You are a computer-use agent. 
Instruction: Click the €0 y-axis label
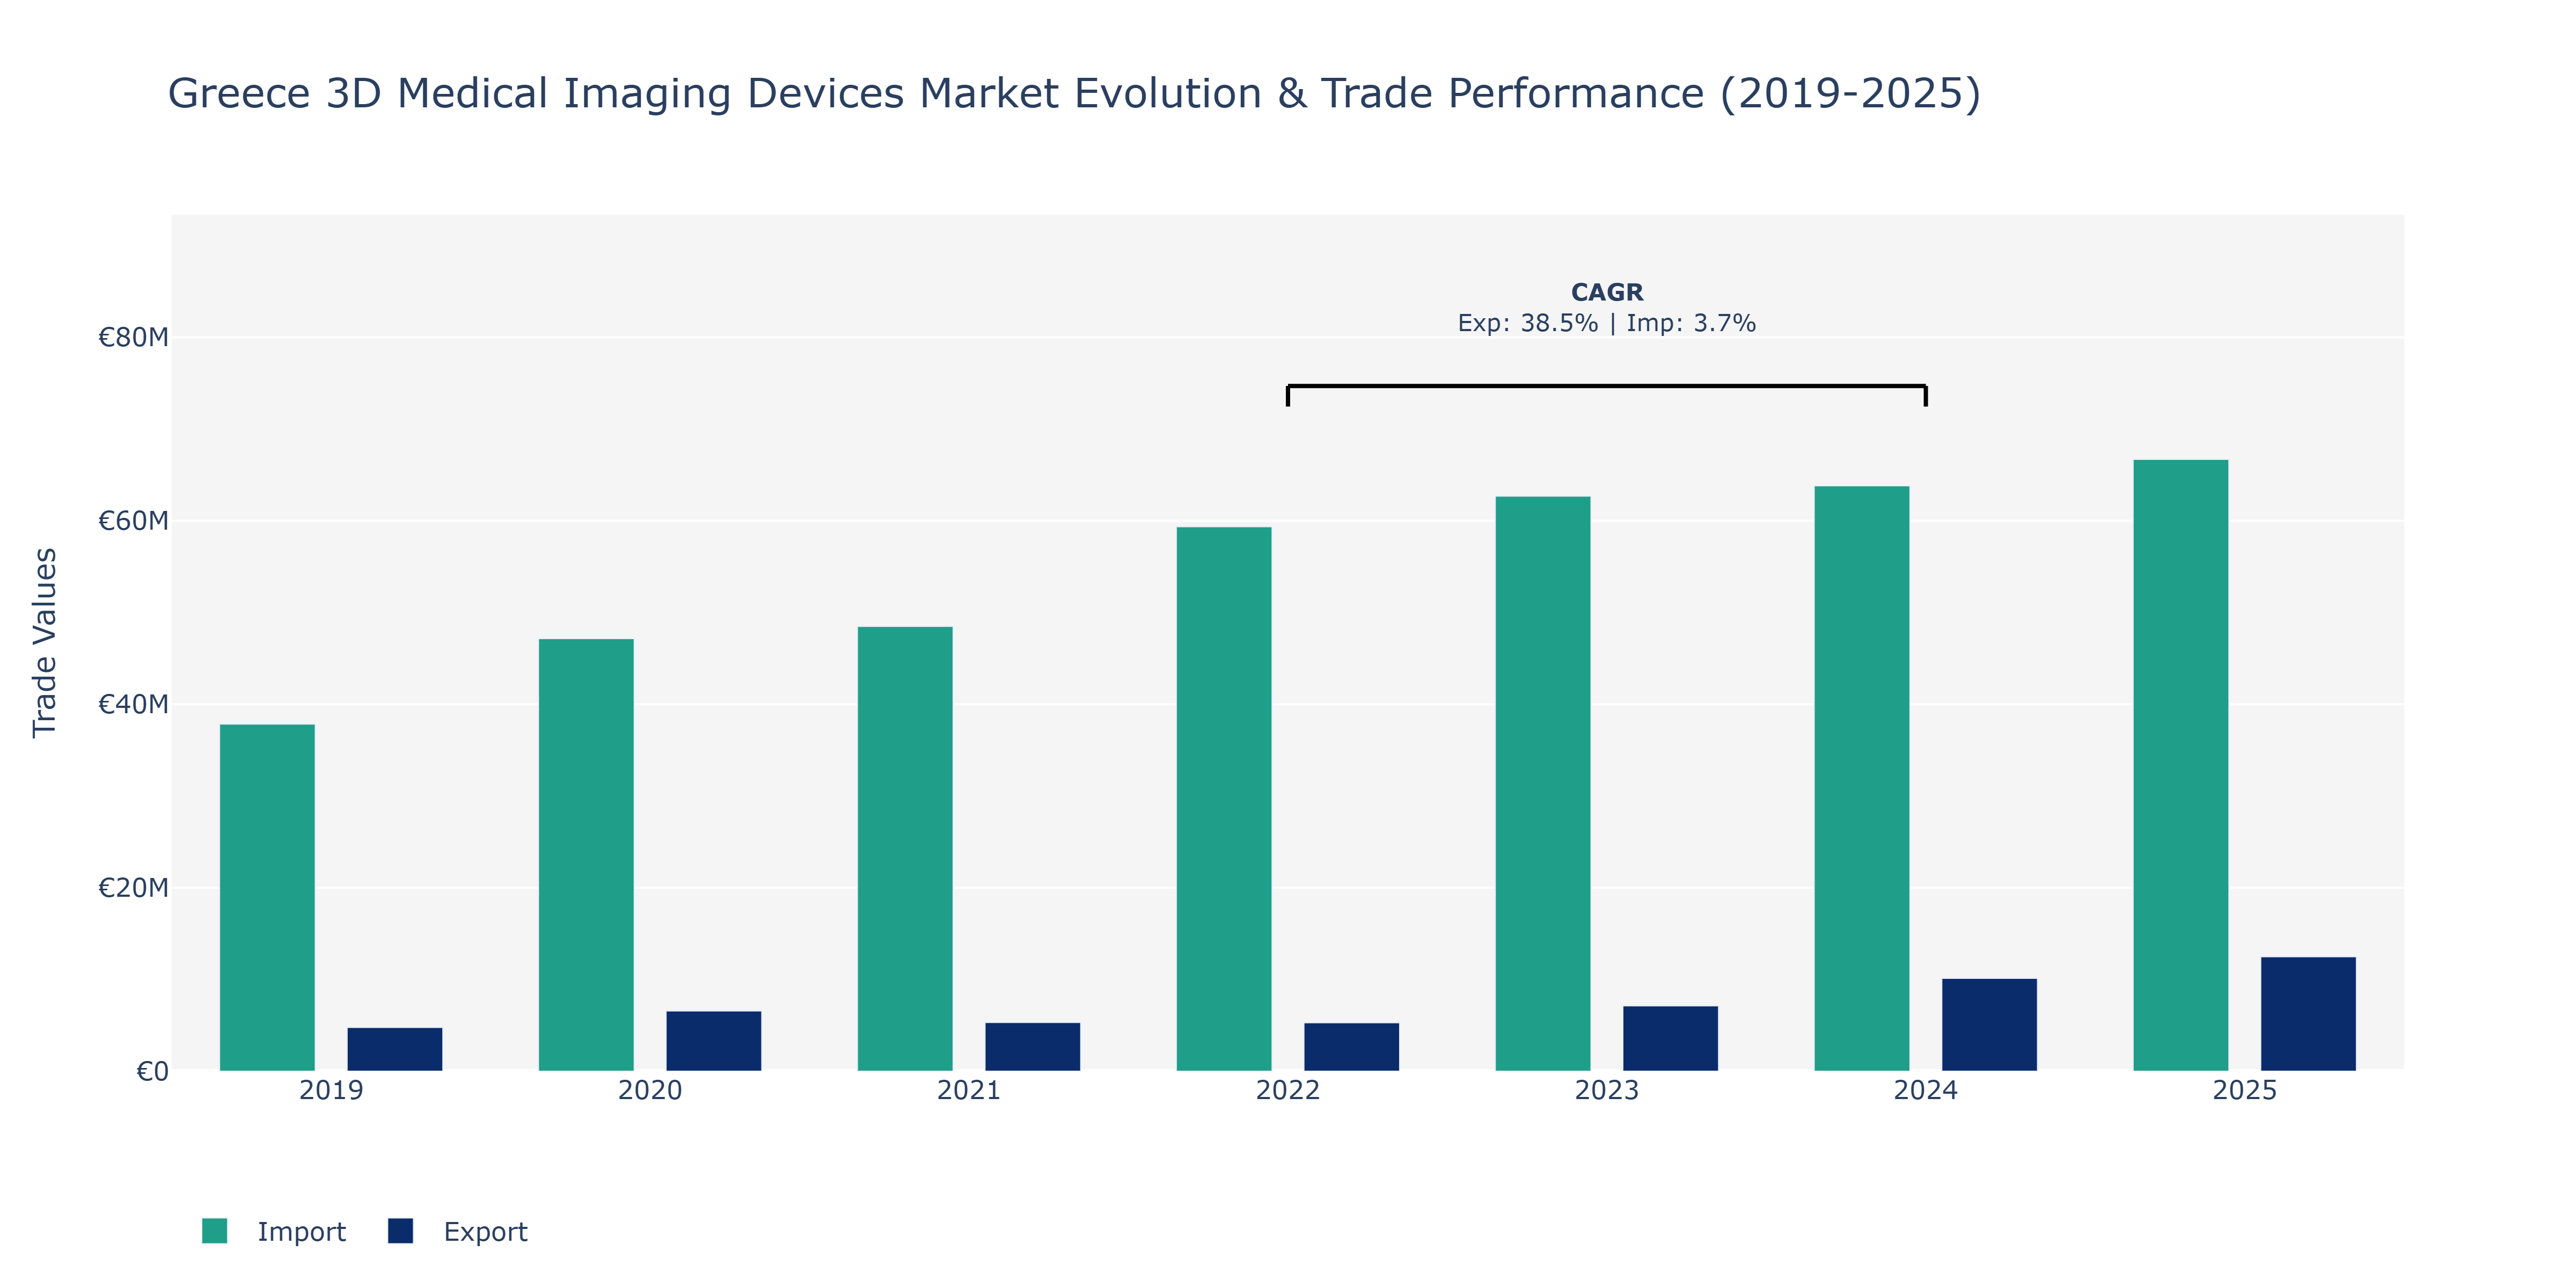[153, 1071]
